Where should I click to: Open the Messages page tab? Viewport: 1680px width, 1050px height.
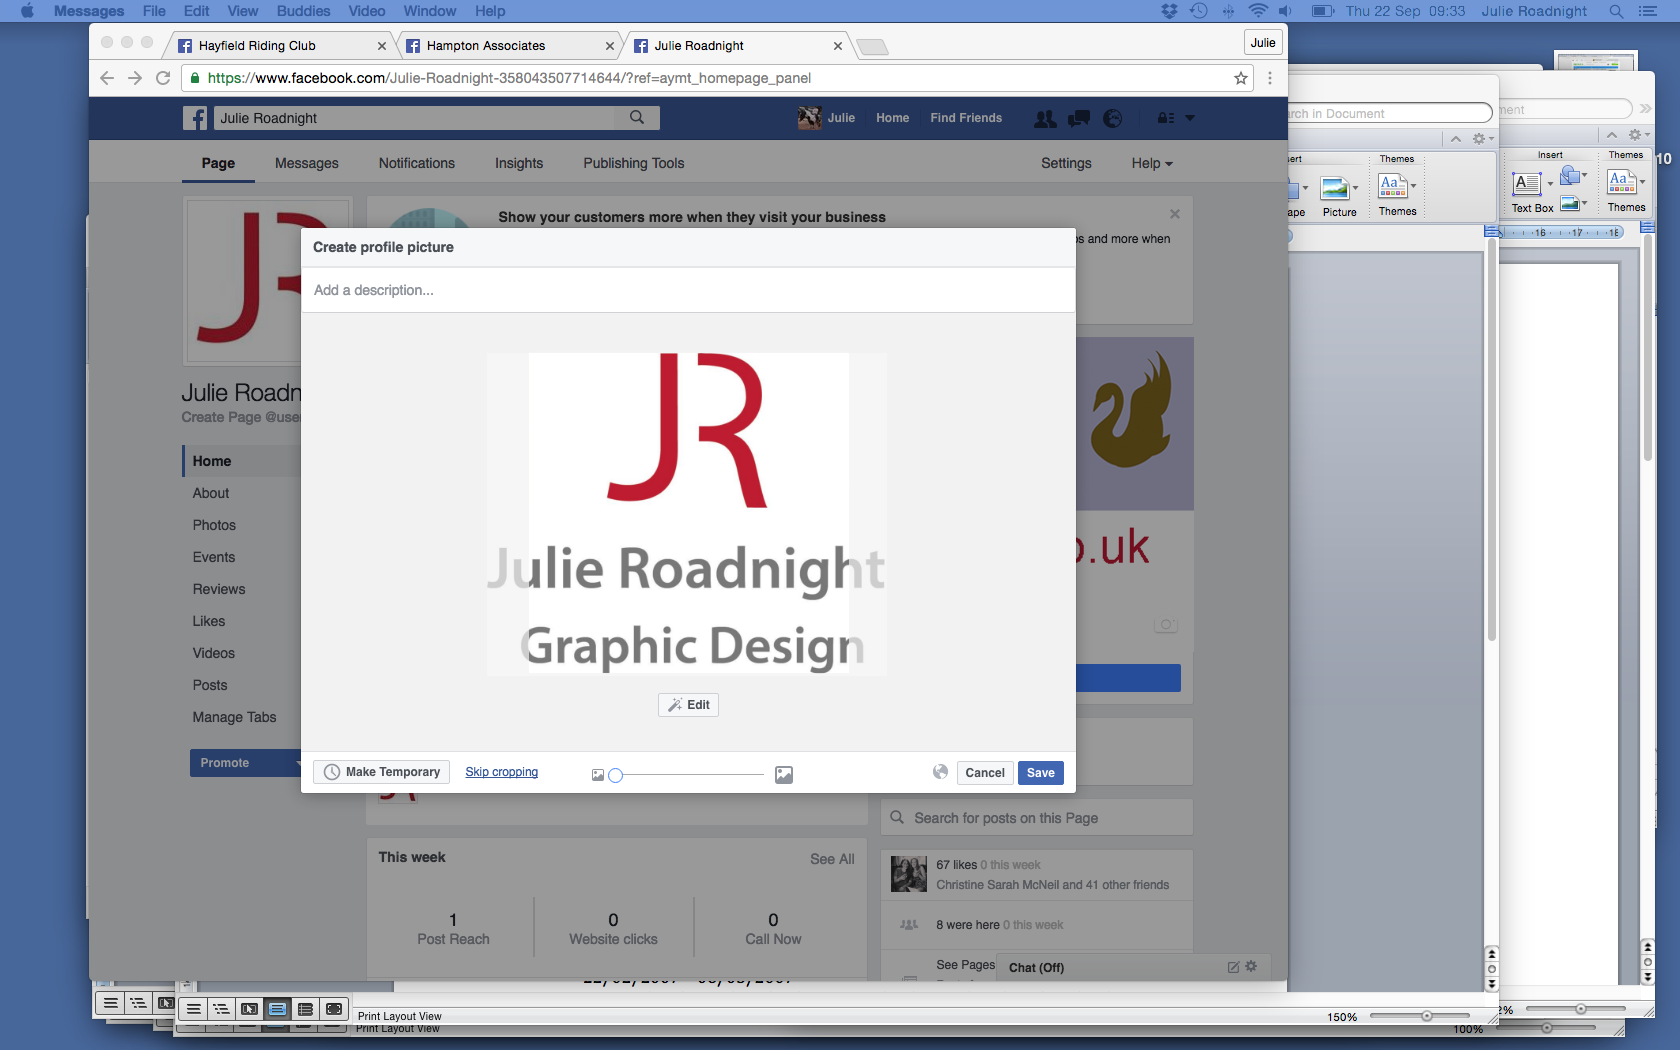[x=307, y=163]
